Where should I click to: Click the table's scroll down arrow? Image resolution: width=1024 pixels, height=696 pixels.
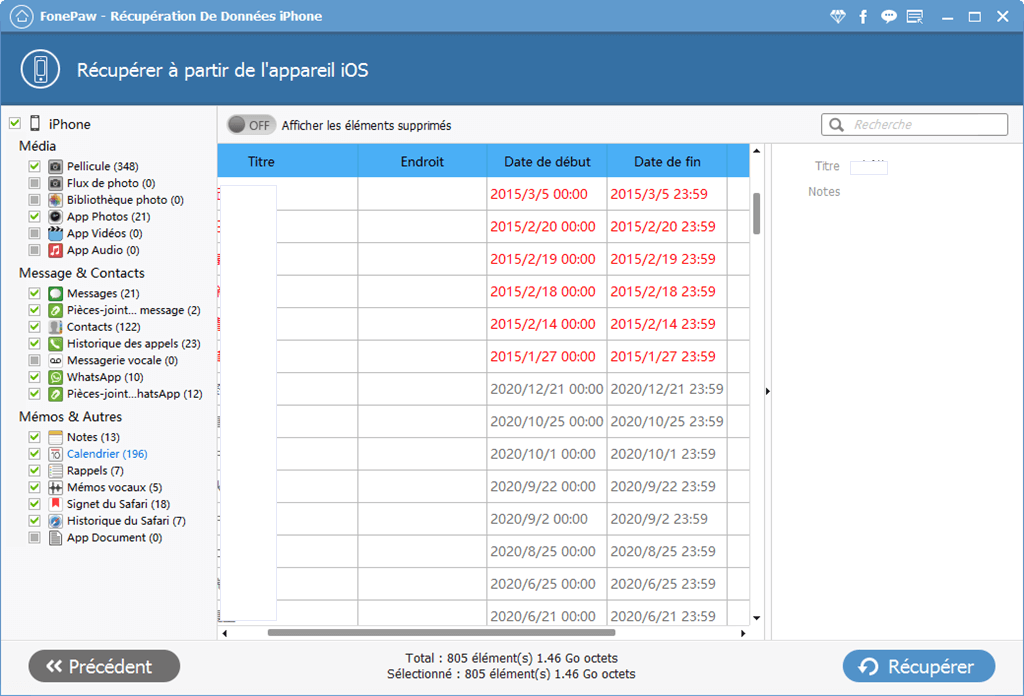[756, 618]
